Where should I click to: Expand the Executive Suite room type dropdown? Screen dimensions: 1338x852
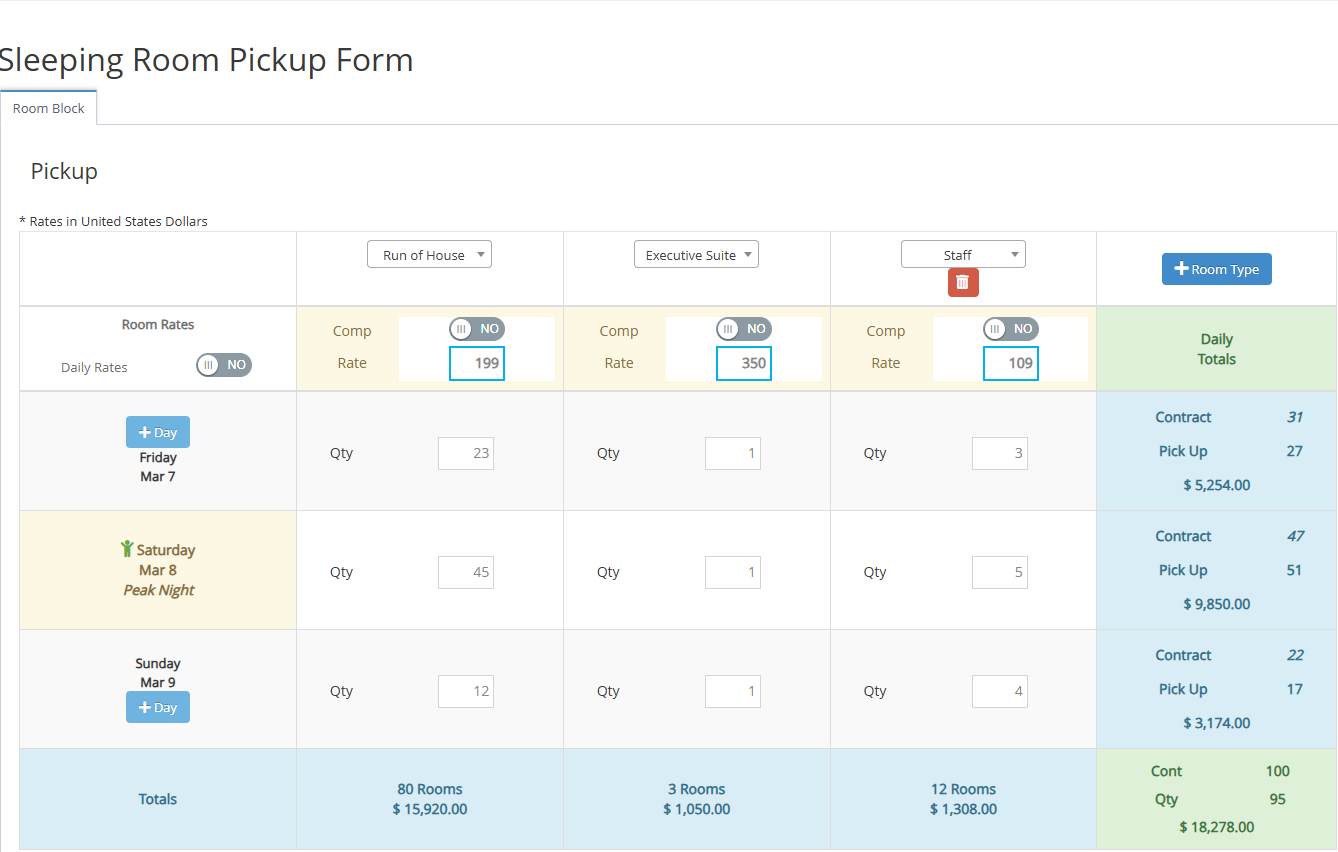[696, 255]
